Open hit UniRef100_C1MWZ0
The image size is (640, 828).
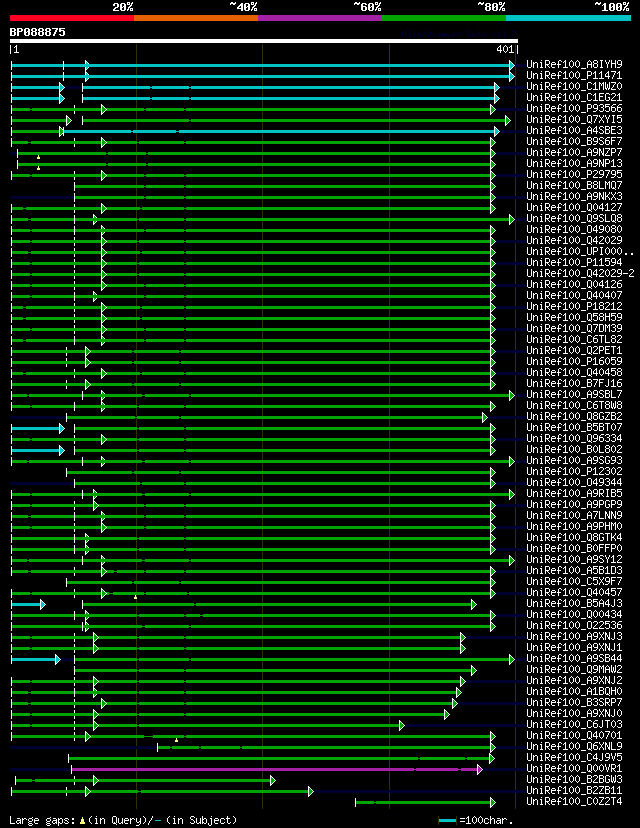pos(574,86)
